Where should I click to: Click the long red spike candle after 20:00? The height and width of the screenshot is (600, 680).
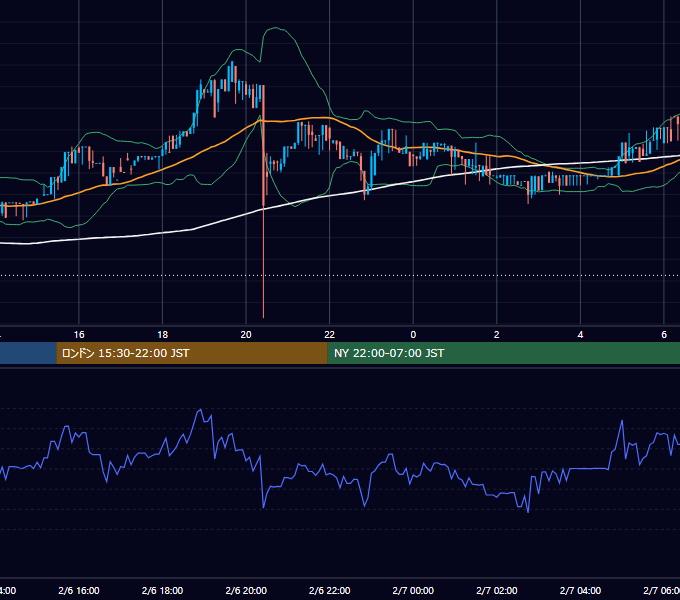263,202
